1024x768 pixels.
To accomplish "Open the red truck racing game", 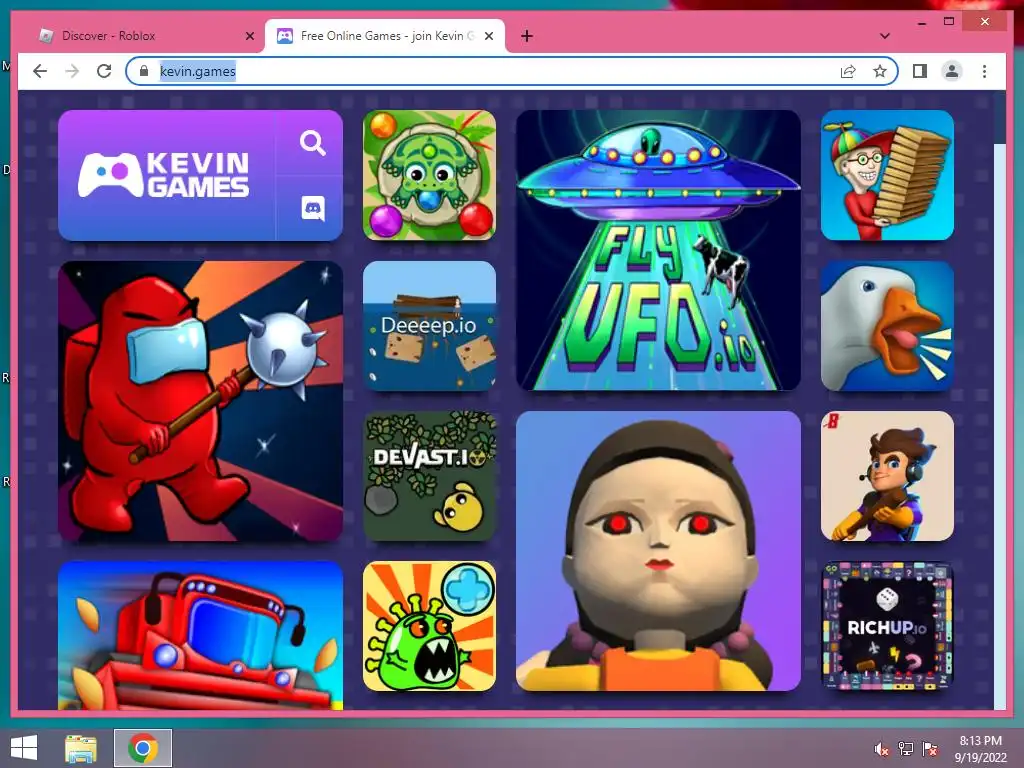I will pos(200,635).
